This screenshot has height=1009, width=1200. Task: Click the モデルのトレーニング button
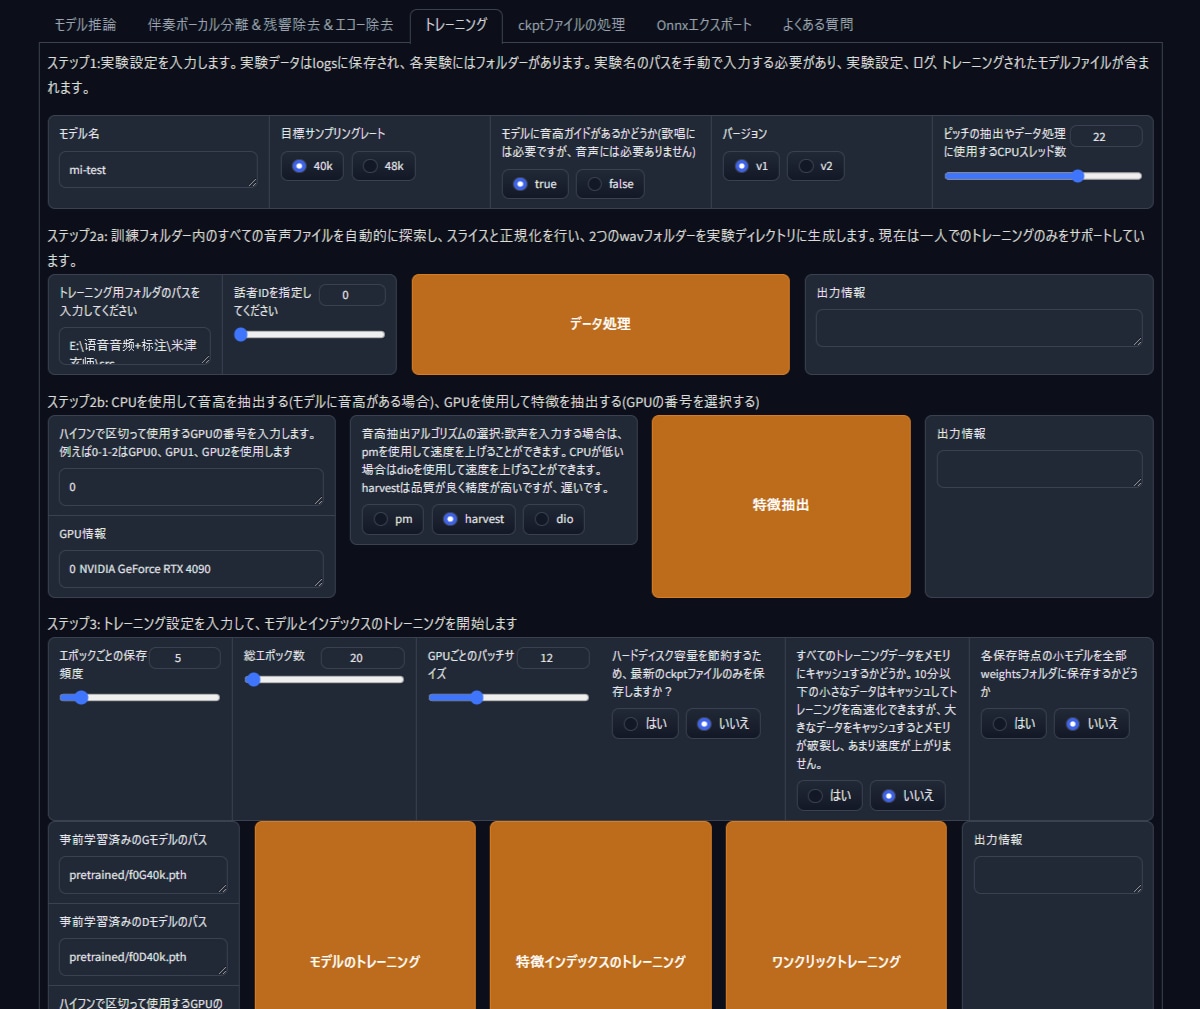pos(365,915)
